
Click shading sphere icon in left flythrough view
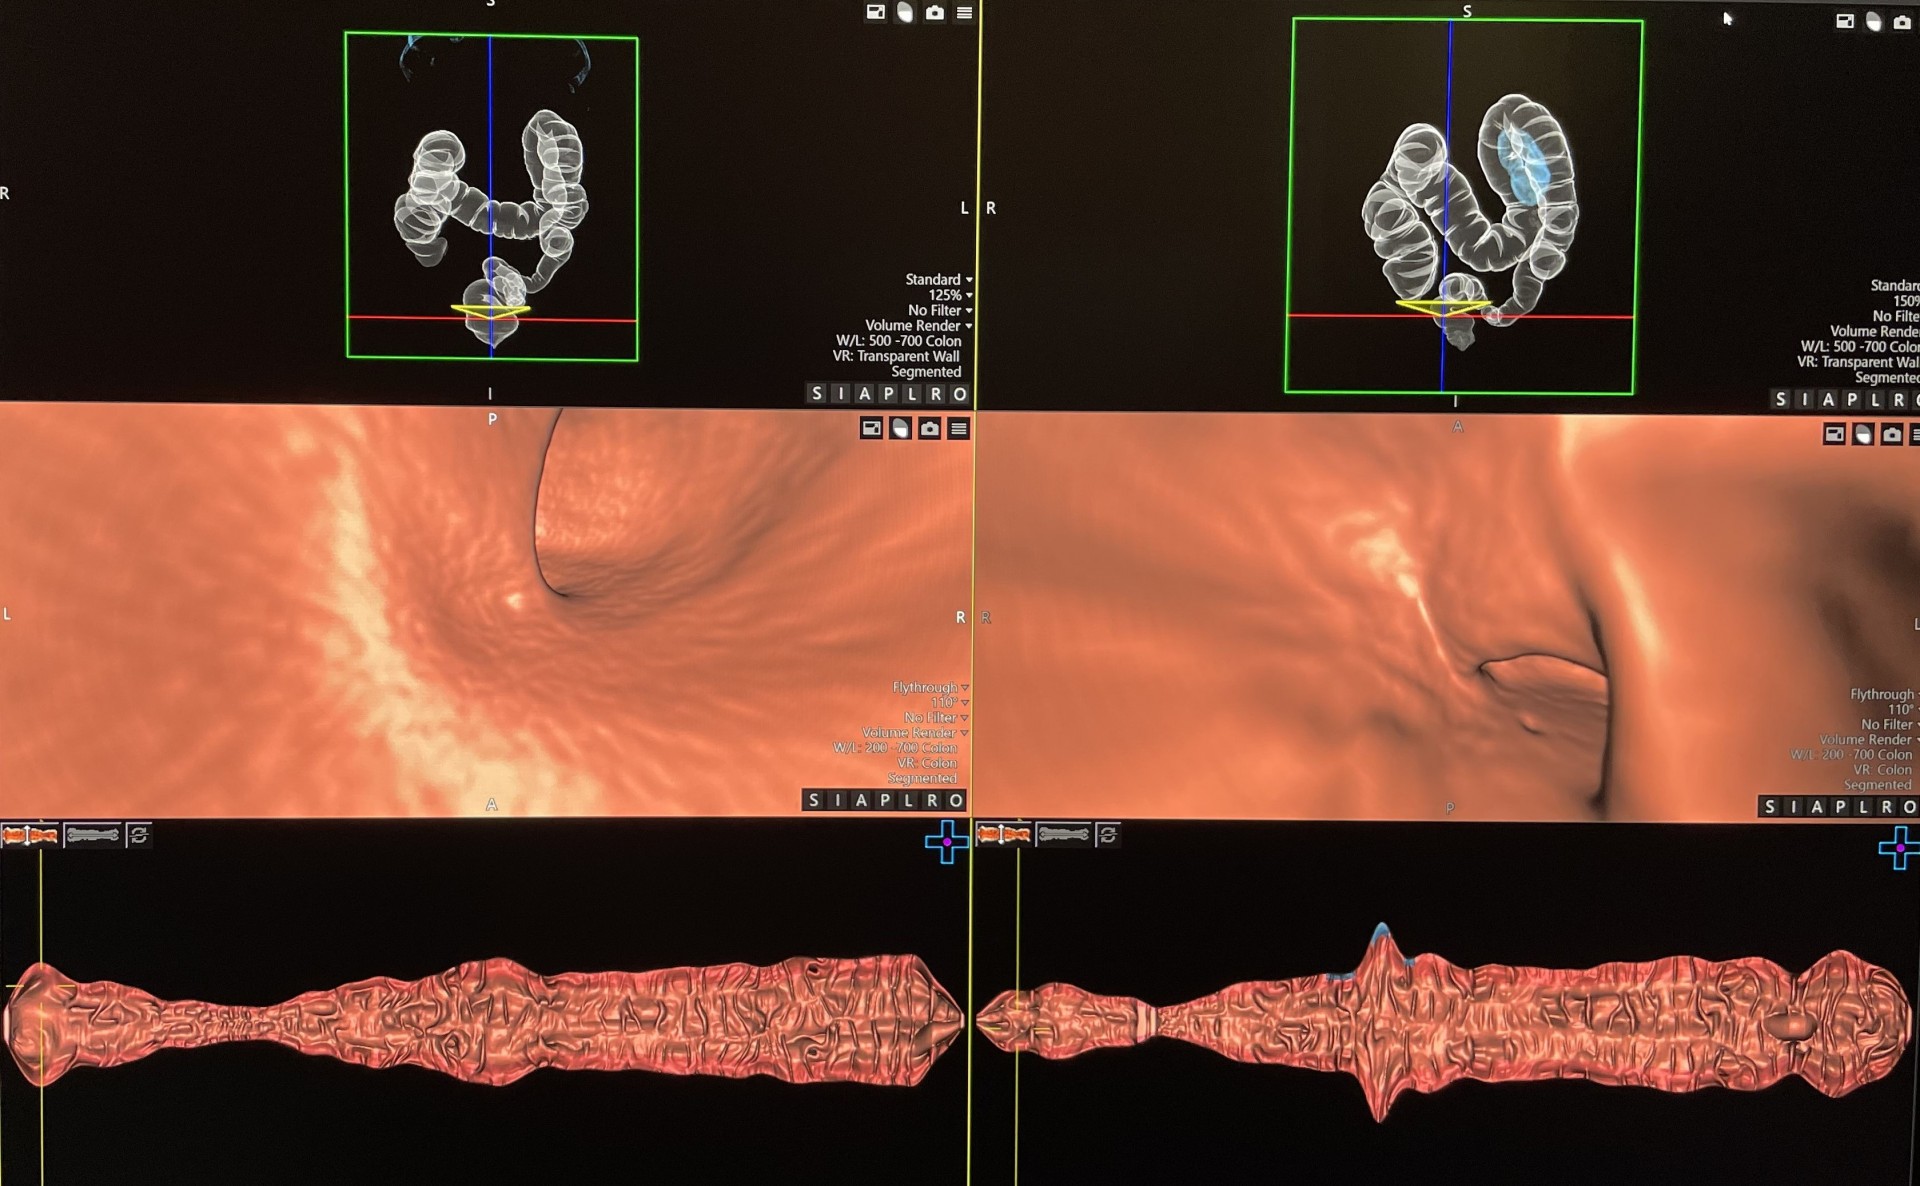pyautogui.click(x=900, y=429)
